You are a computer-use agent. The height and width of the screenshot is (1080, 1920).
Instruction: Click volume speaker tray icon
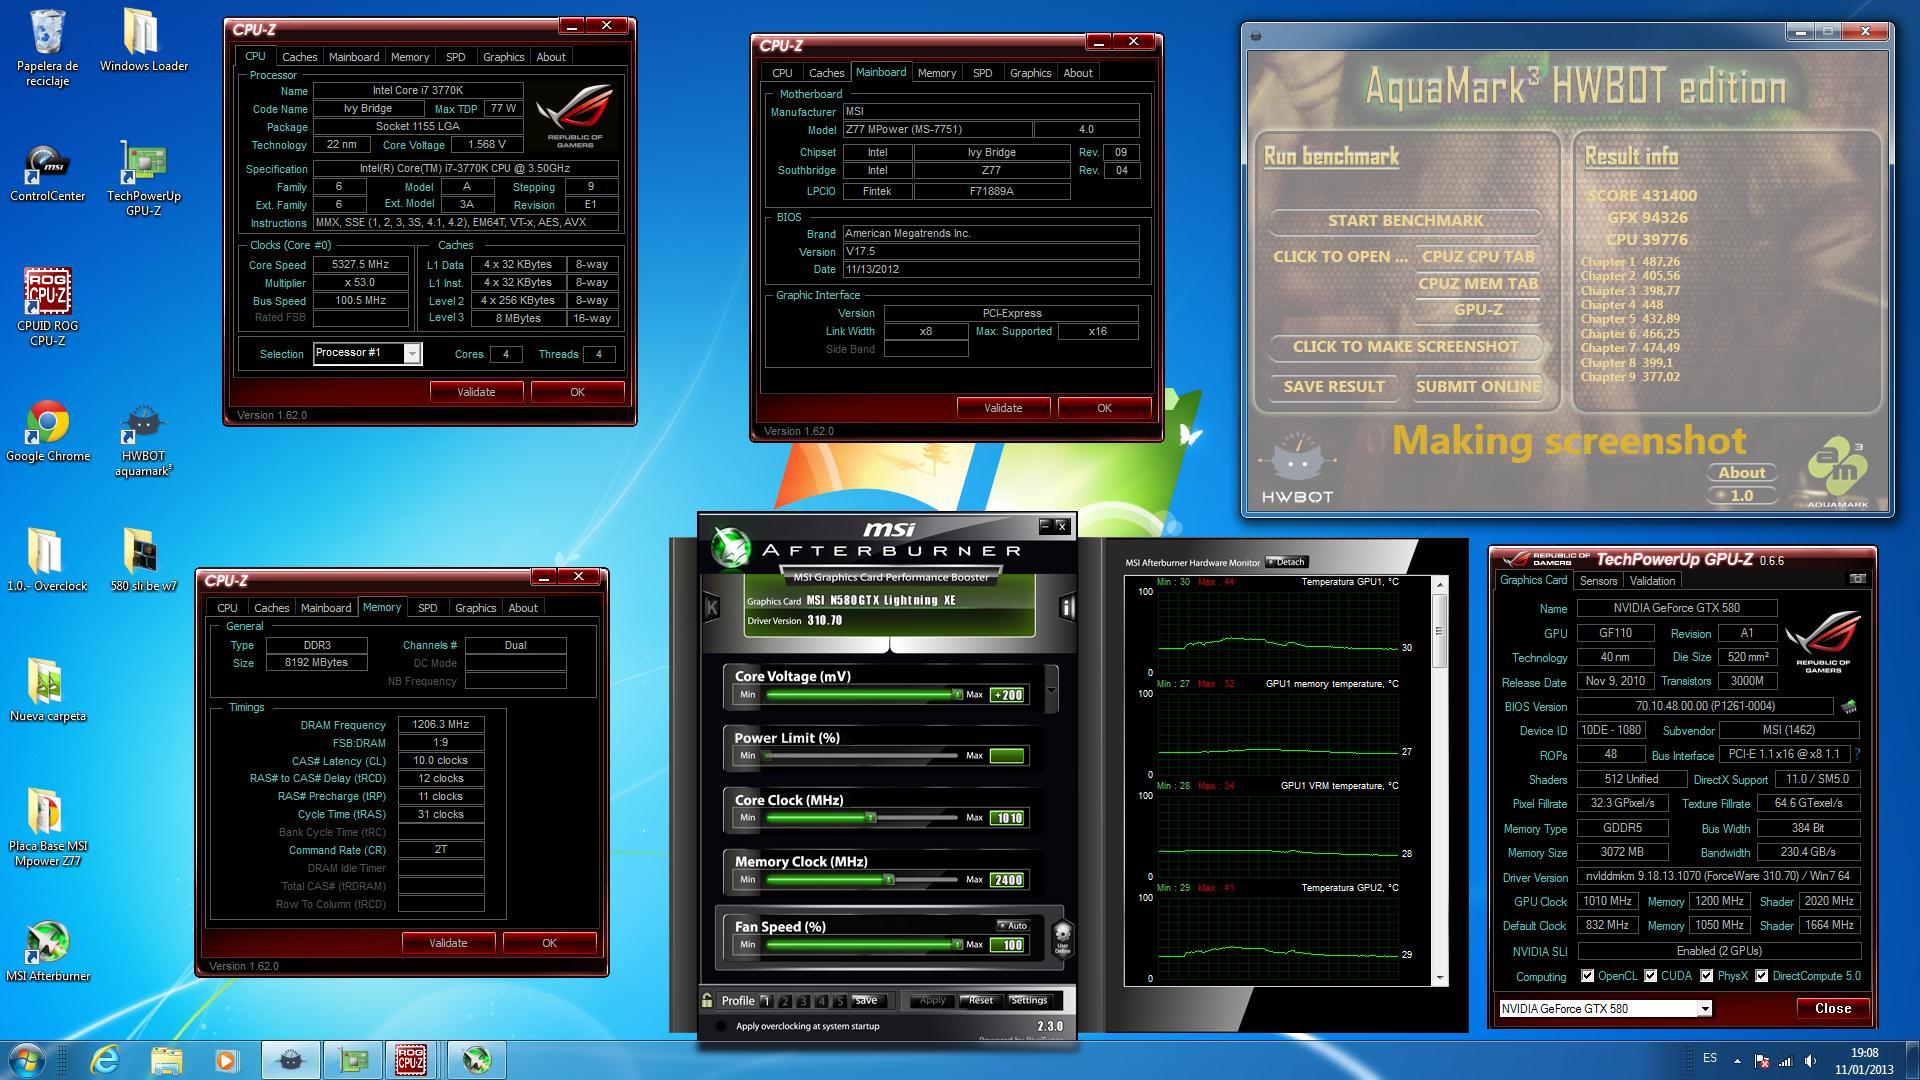click(1811, 1061)
